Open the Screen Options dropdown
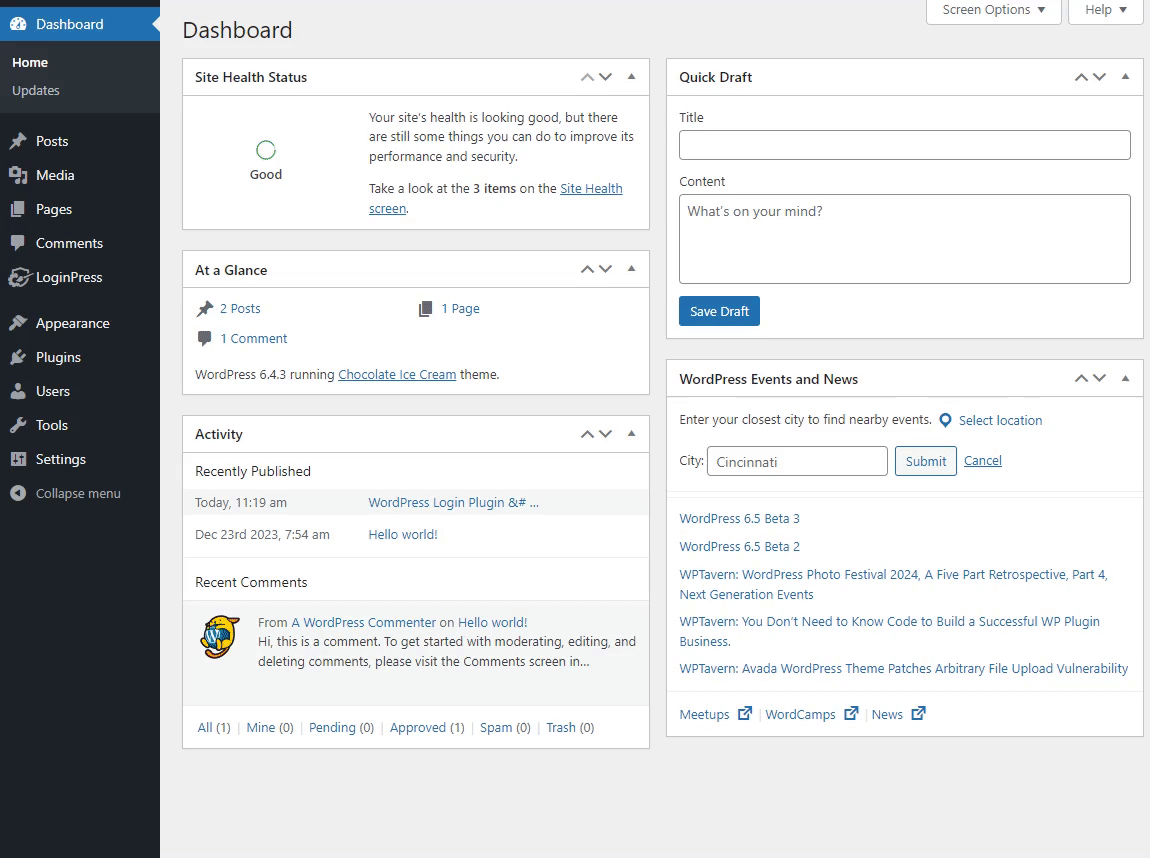1150x858 pixels. tap(994, 10)
